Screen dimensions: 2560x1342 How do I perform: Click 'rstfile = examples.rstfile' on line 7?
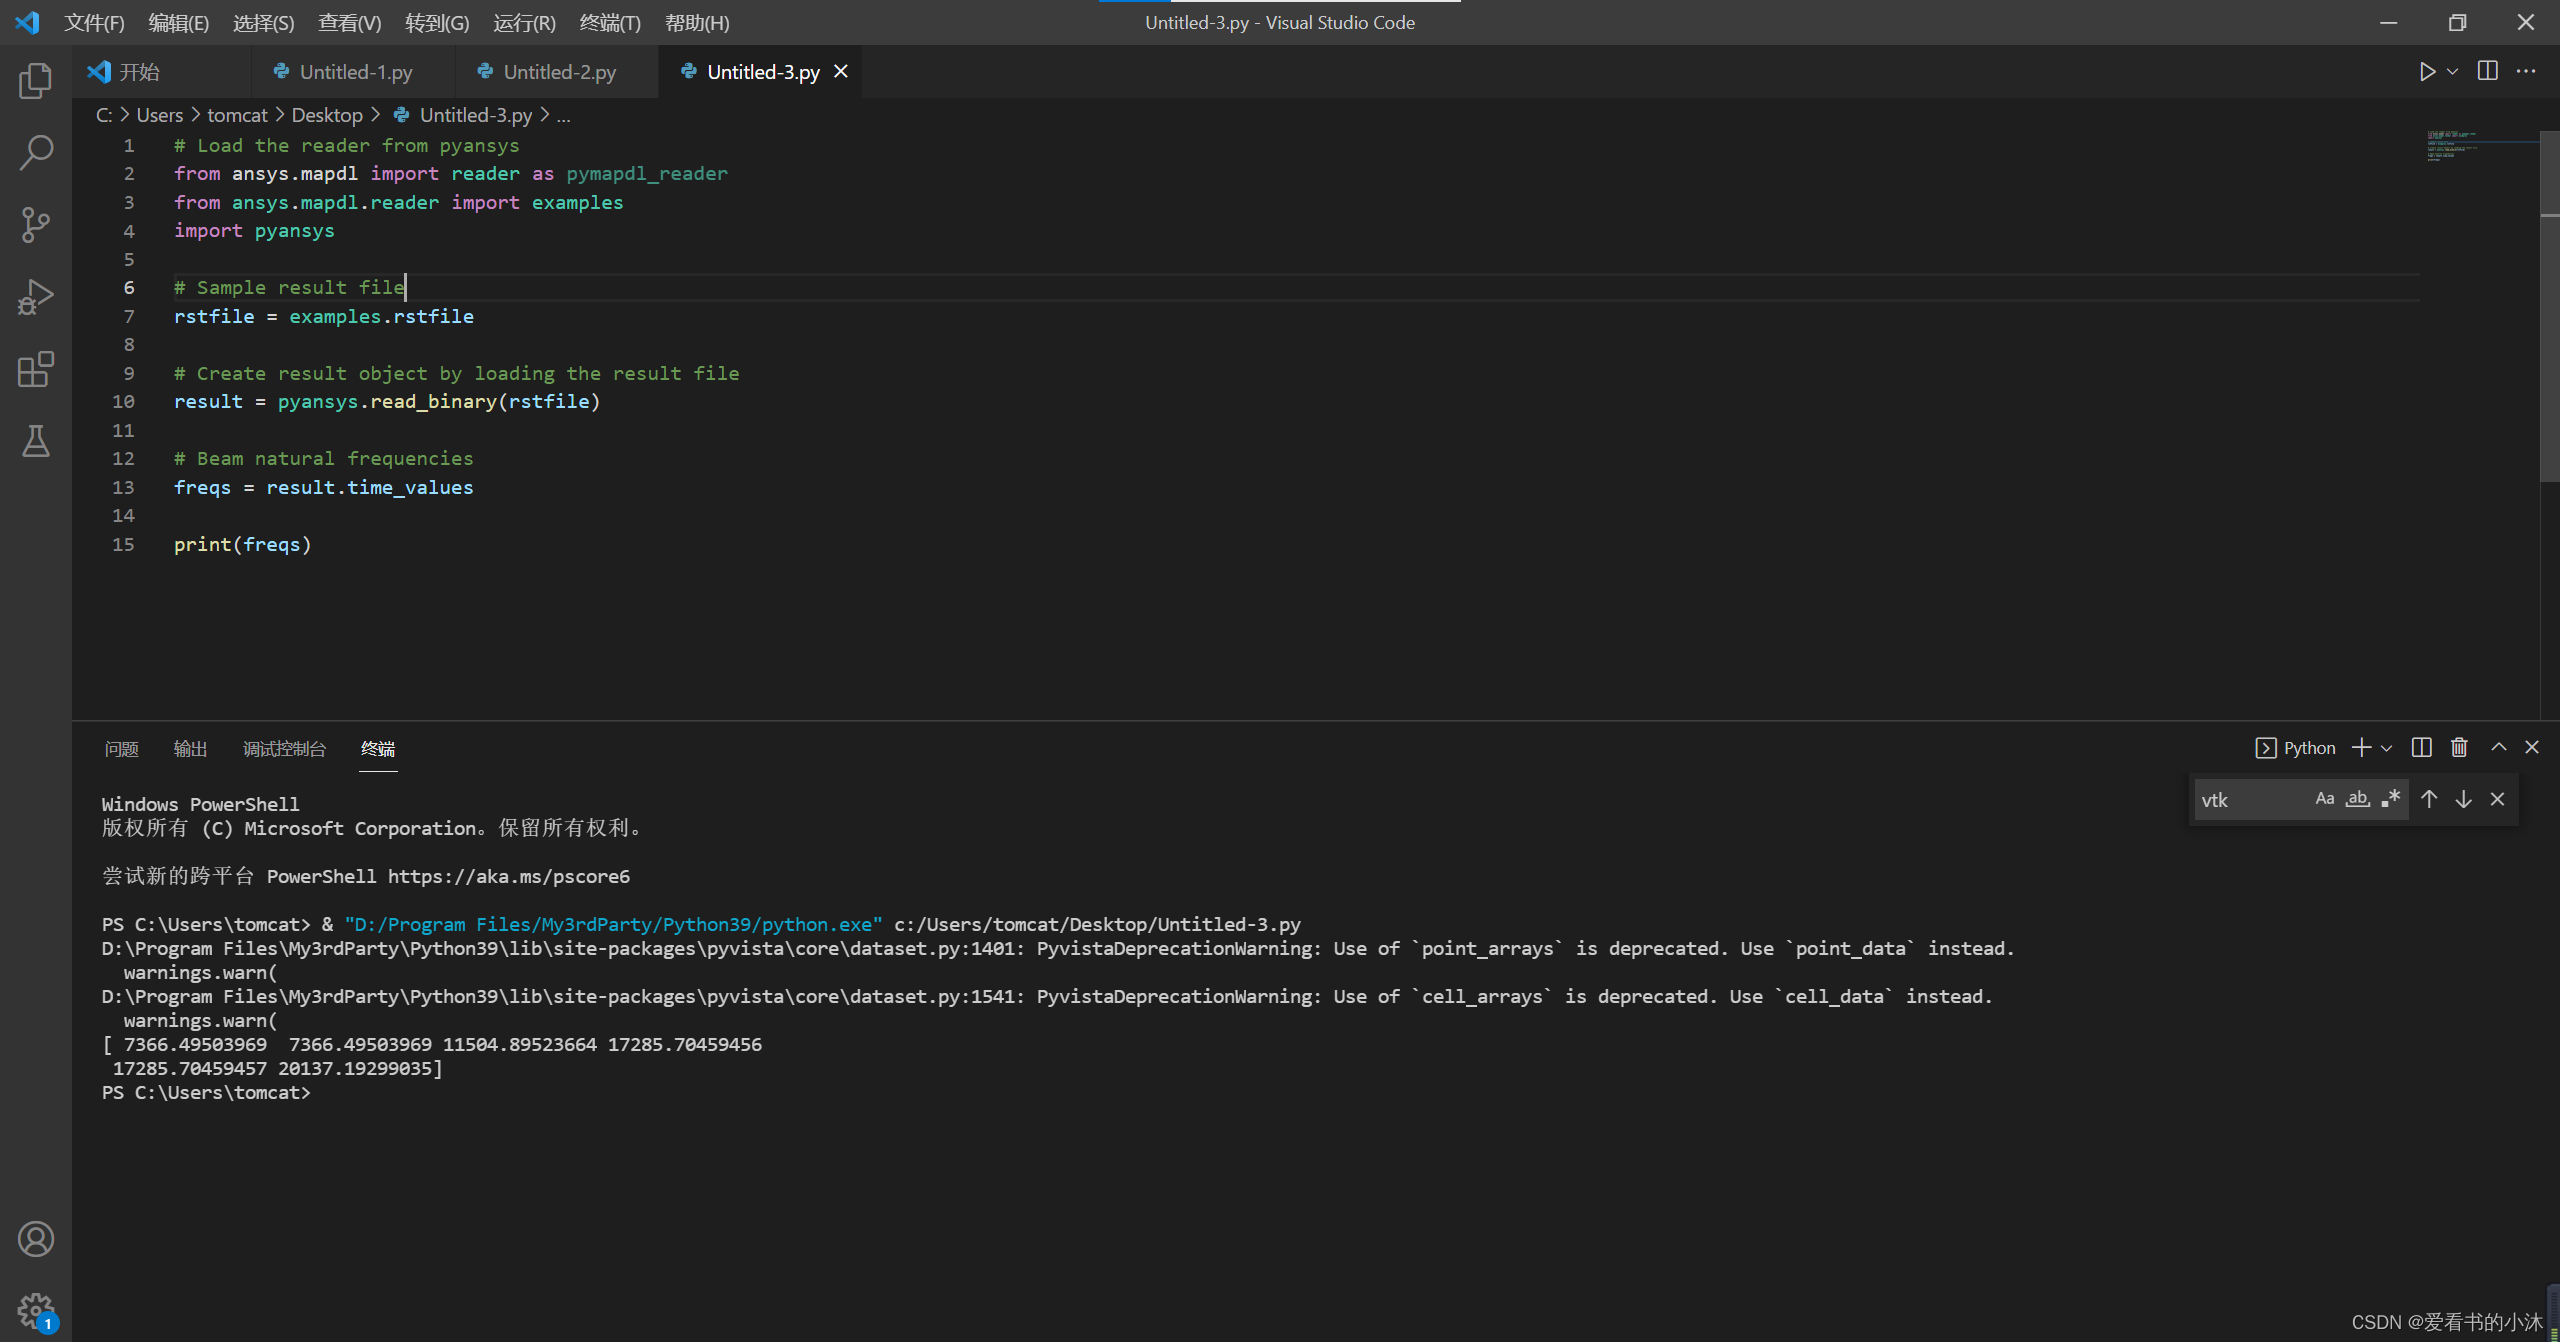pyautogui.click(x=324, y=316)
